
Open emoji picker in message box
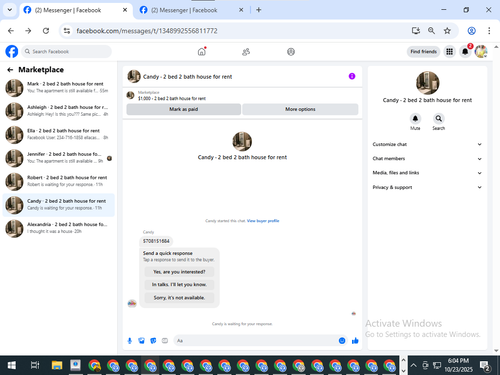[342, 341]
